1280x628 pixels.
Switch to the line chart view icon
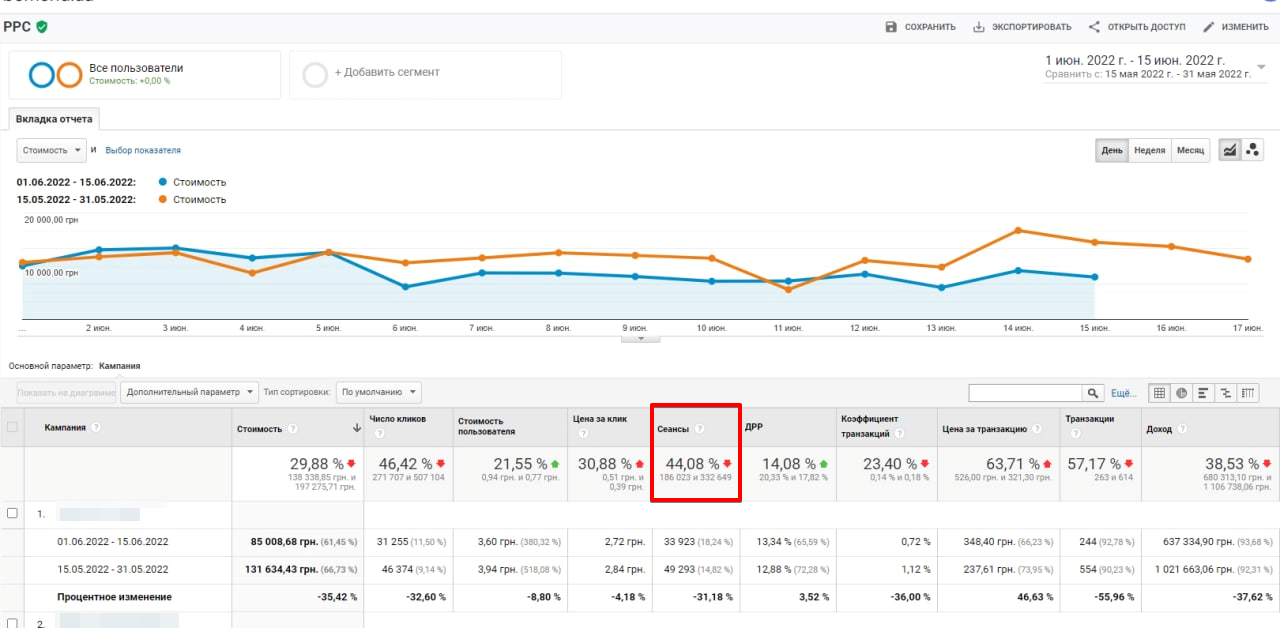click(x=1230, y=150)
